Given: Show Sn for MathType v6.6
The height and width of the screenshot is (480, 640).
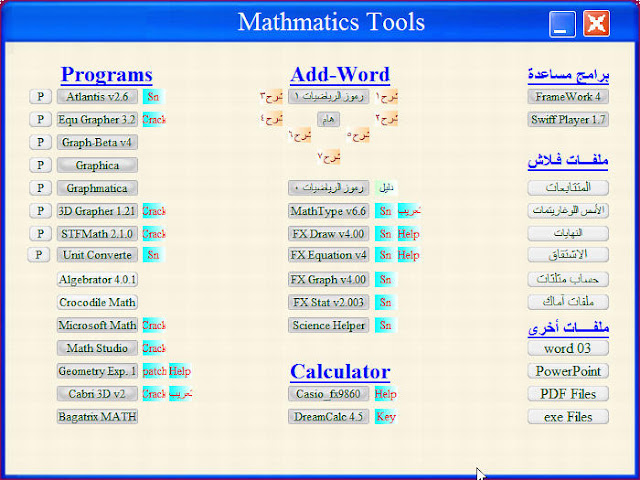Looking at the screenshot, I should tap(385, 211).
